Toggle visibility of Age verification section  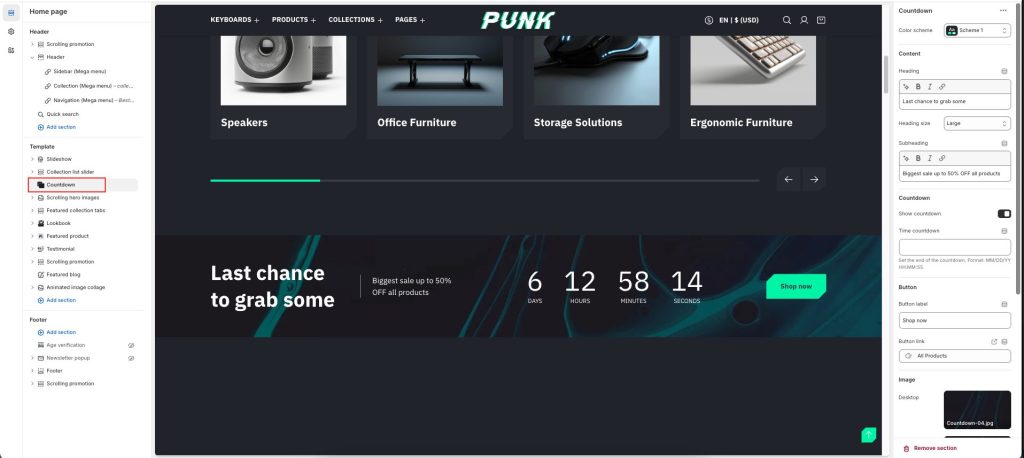(131, 345)
